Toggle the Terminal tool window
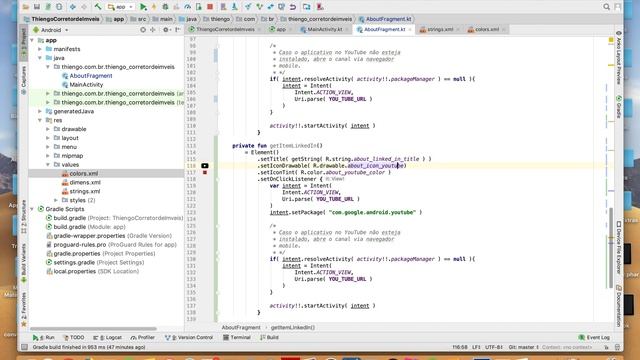The height and width of the screenshot is (360, 640). [237, 338]
